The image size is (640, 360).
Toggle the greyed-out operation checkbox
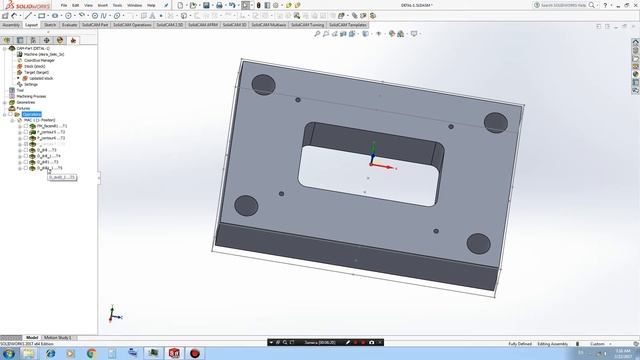tap(26, 144)
